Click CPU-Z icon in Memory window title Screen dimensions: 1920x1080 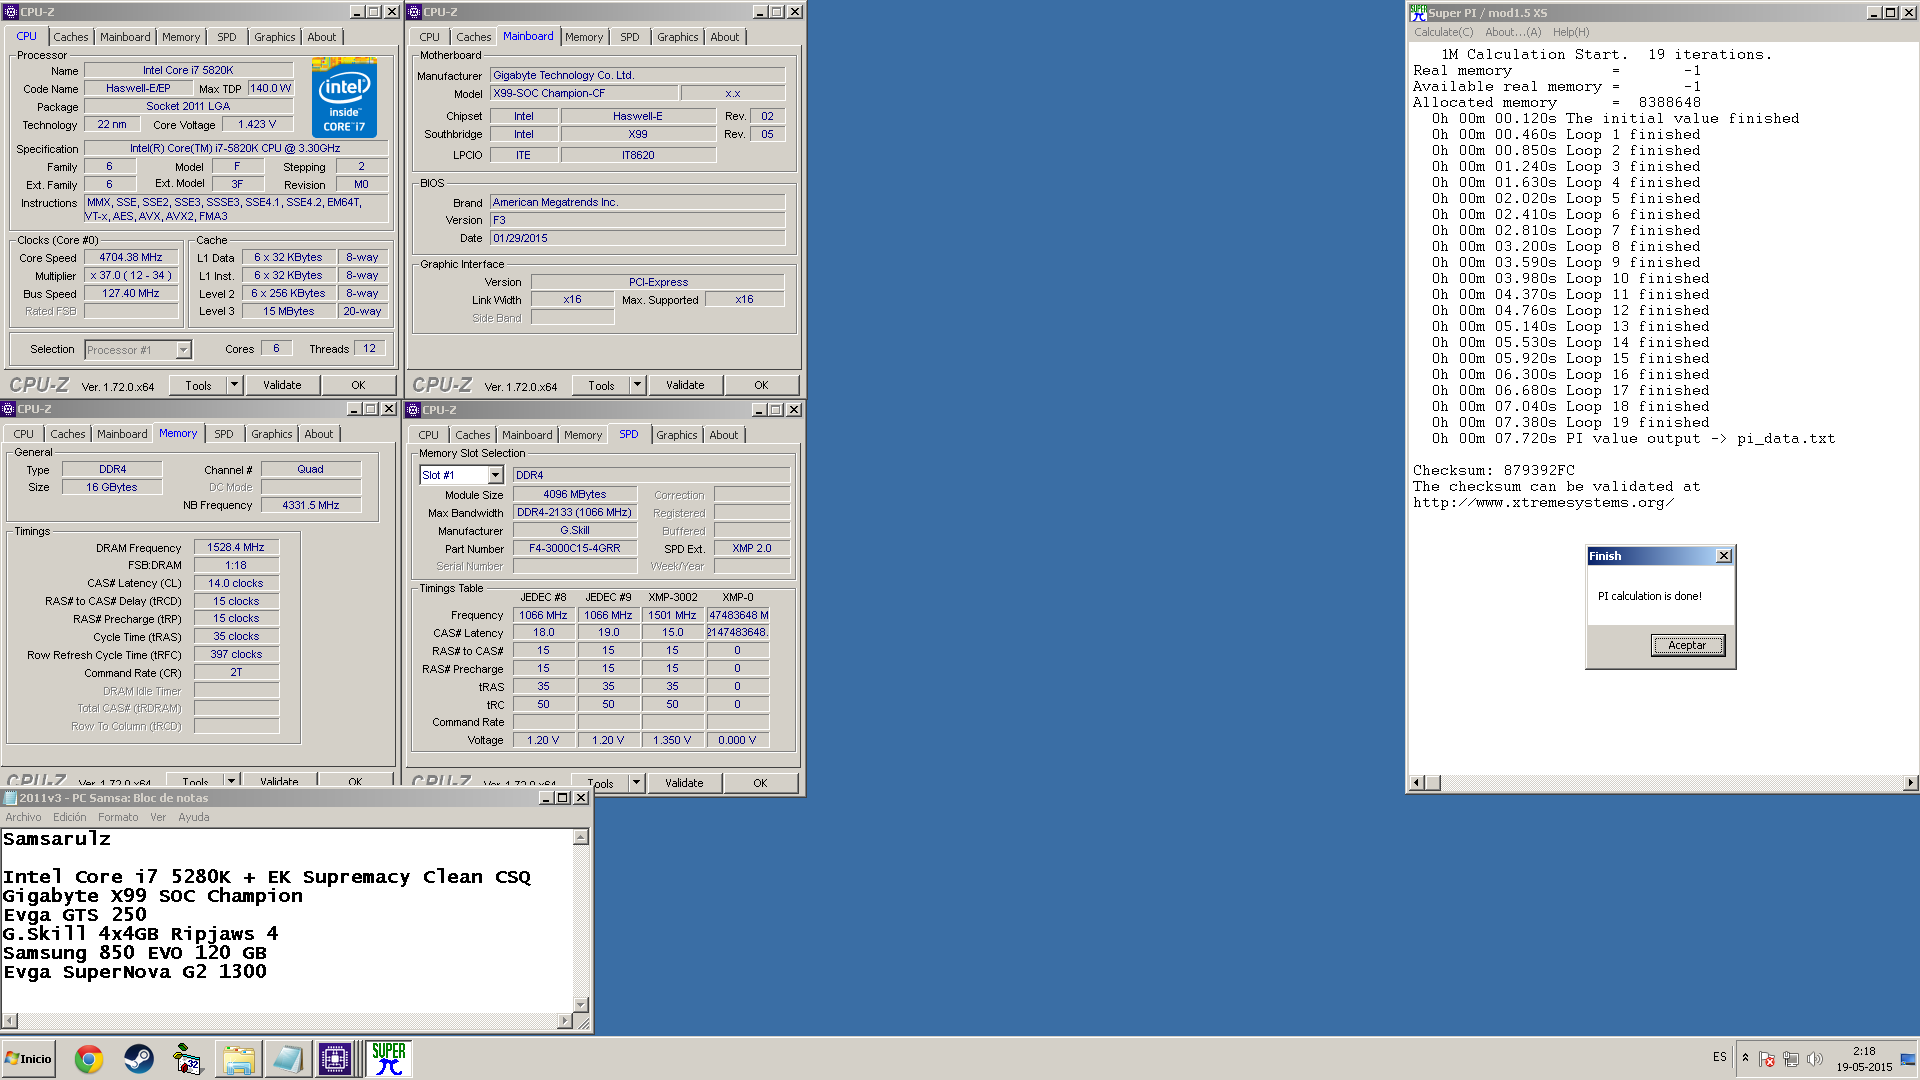coord(8,409)
